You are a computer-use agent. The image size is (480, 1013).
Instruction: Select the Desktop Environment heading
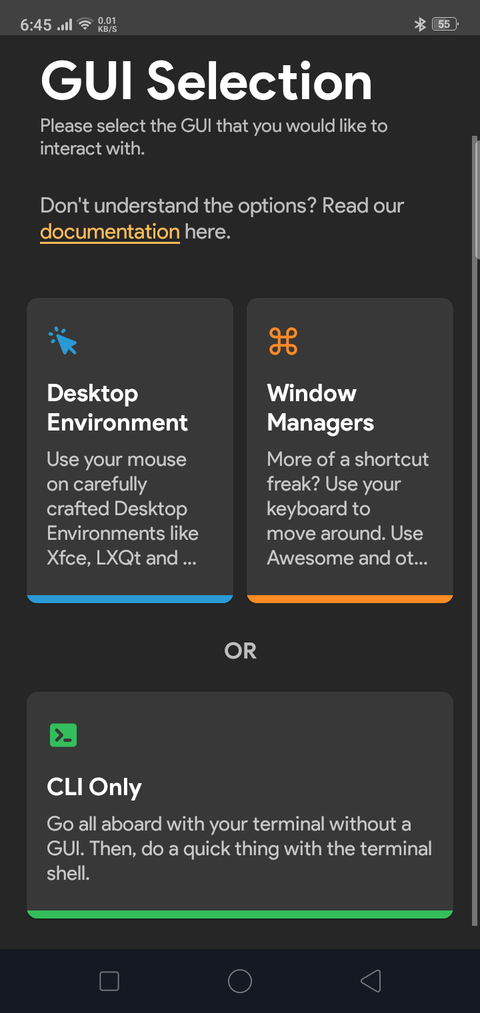pyautogui.click(x=118, y=408)
